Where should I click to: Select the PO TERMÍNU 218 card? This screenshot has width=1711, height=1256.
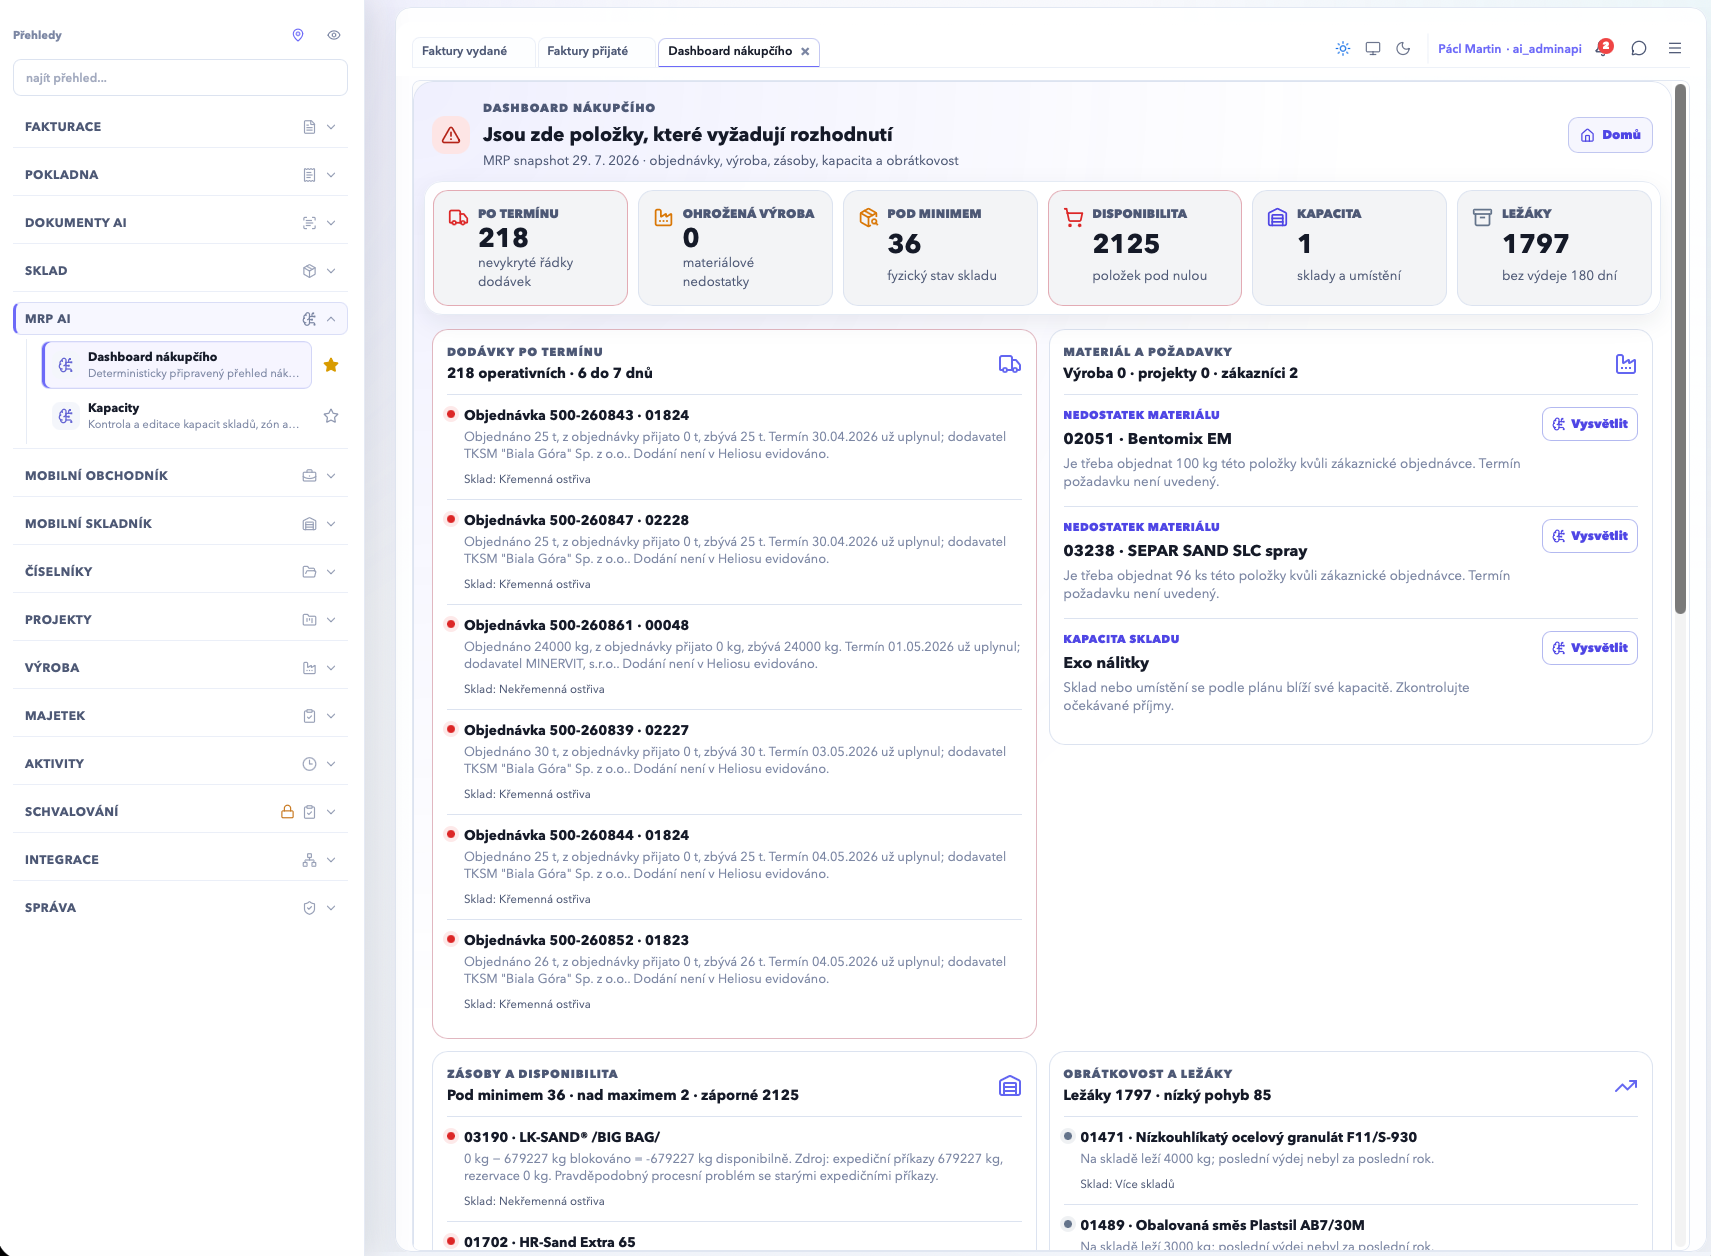point(530,248)
